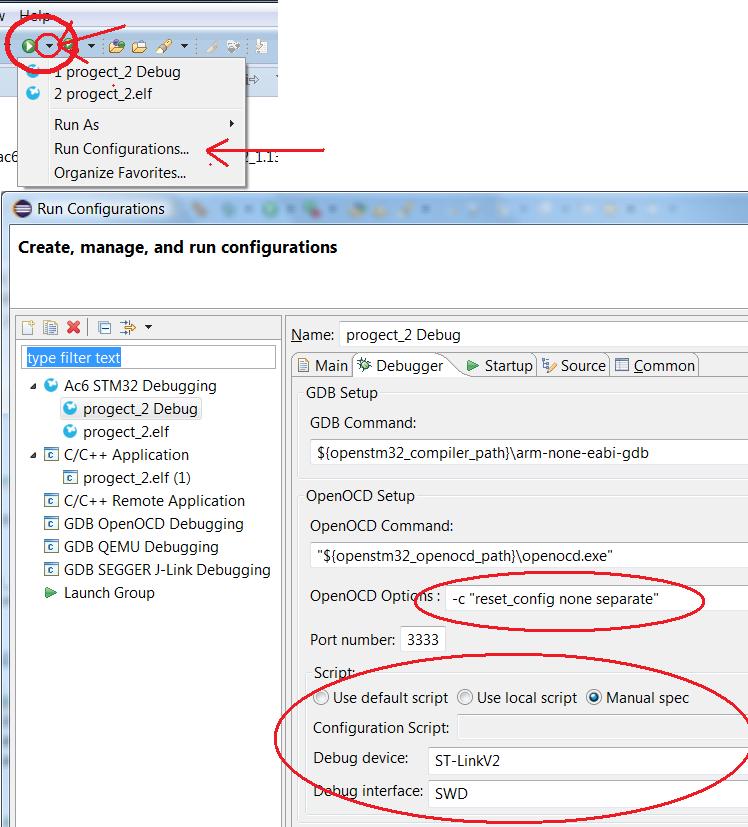The image size is (748, 827).
Task: Select the Use local script option
Action: click(x=465, y=698)
